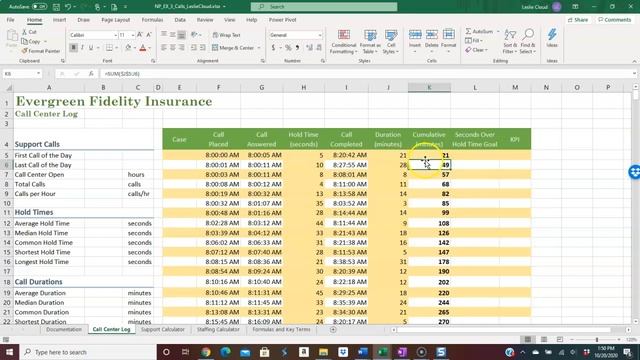
Task: Click the Share button
Action: [x=578, y=20]
